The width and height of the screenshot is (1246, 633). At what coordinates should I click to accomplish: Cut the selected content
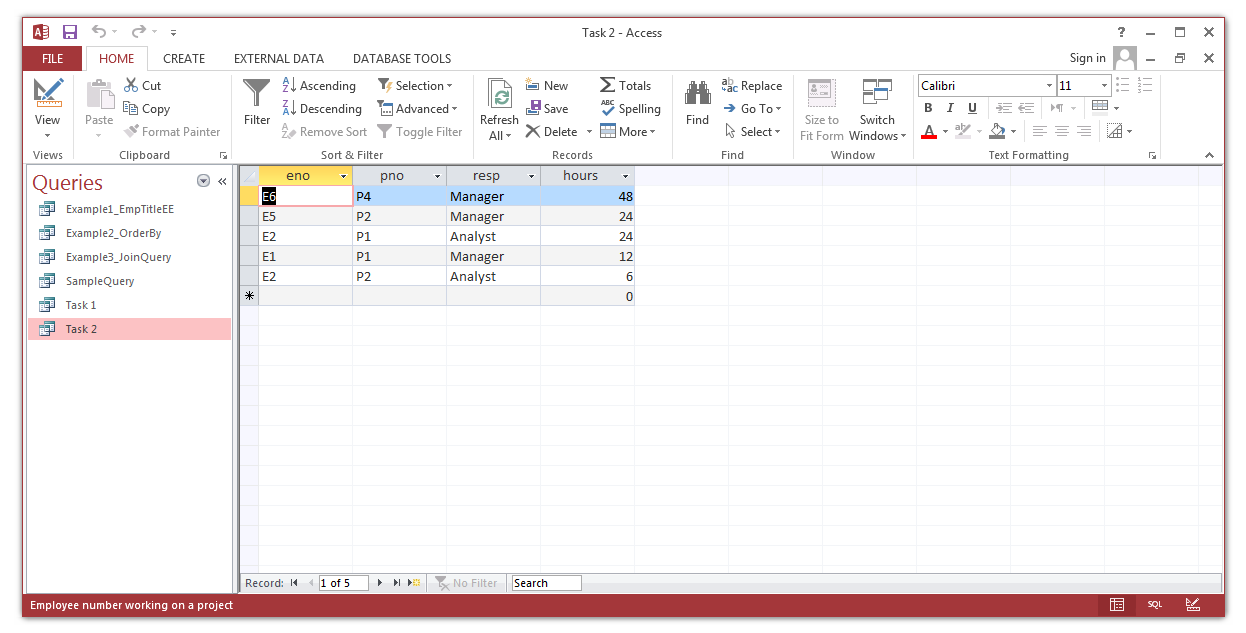click(142, 86)
